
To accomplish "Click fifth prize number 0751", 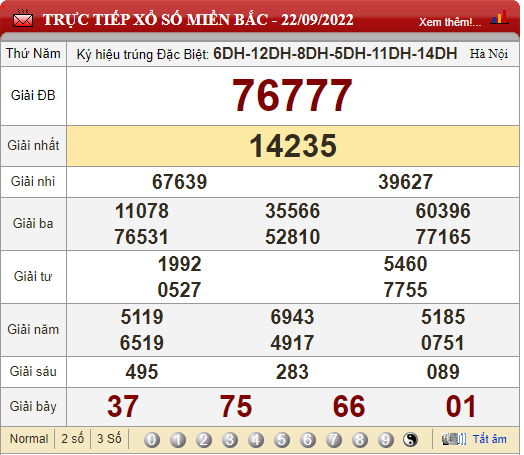I will click(x=443, y=343).
